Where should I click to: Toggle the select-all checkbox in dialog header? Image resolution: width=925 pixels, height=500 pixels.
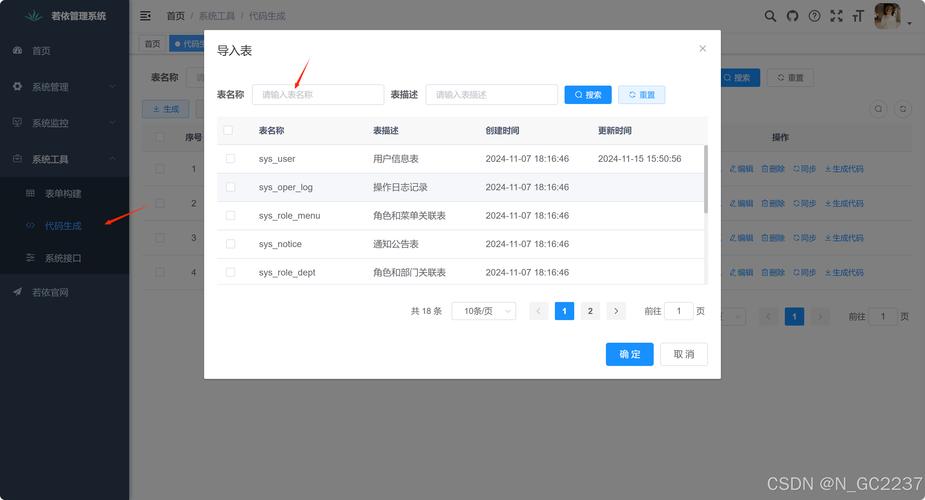(x=228, y=130)
